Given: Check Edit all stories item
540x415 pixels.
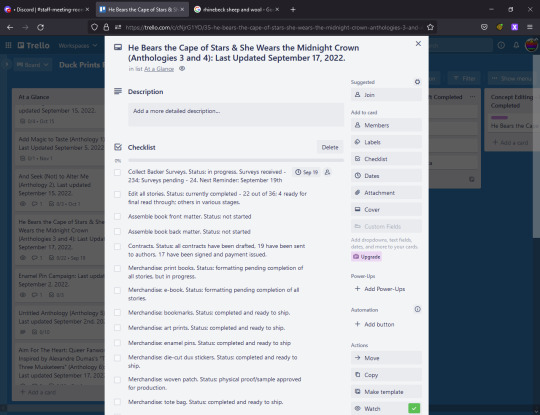Looking at the screenshot, I should pyautogui.click(x=117, y=194).
